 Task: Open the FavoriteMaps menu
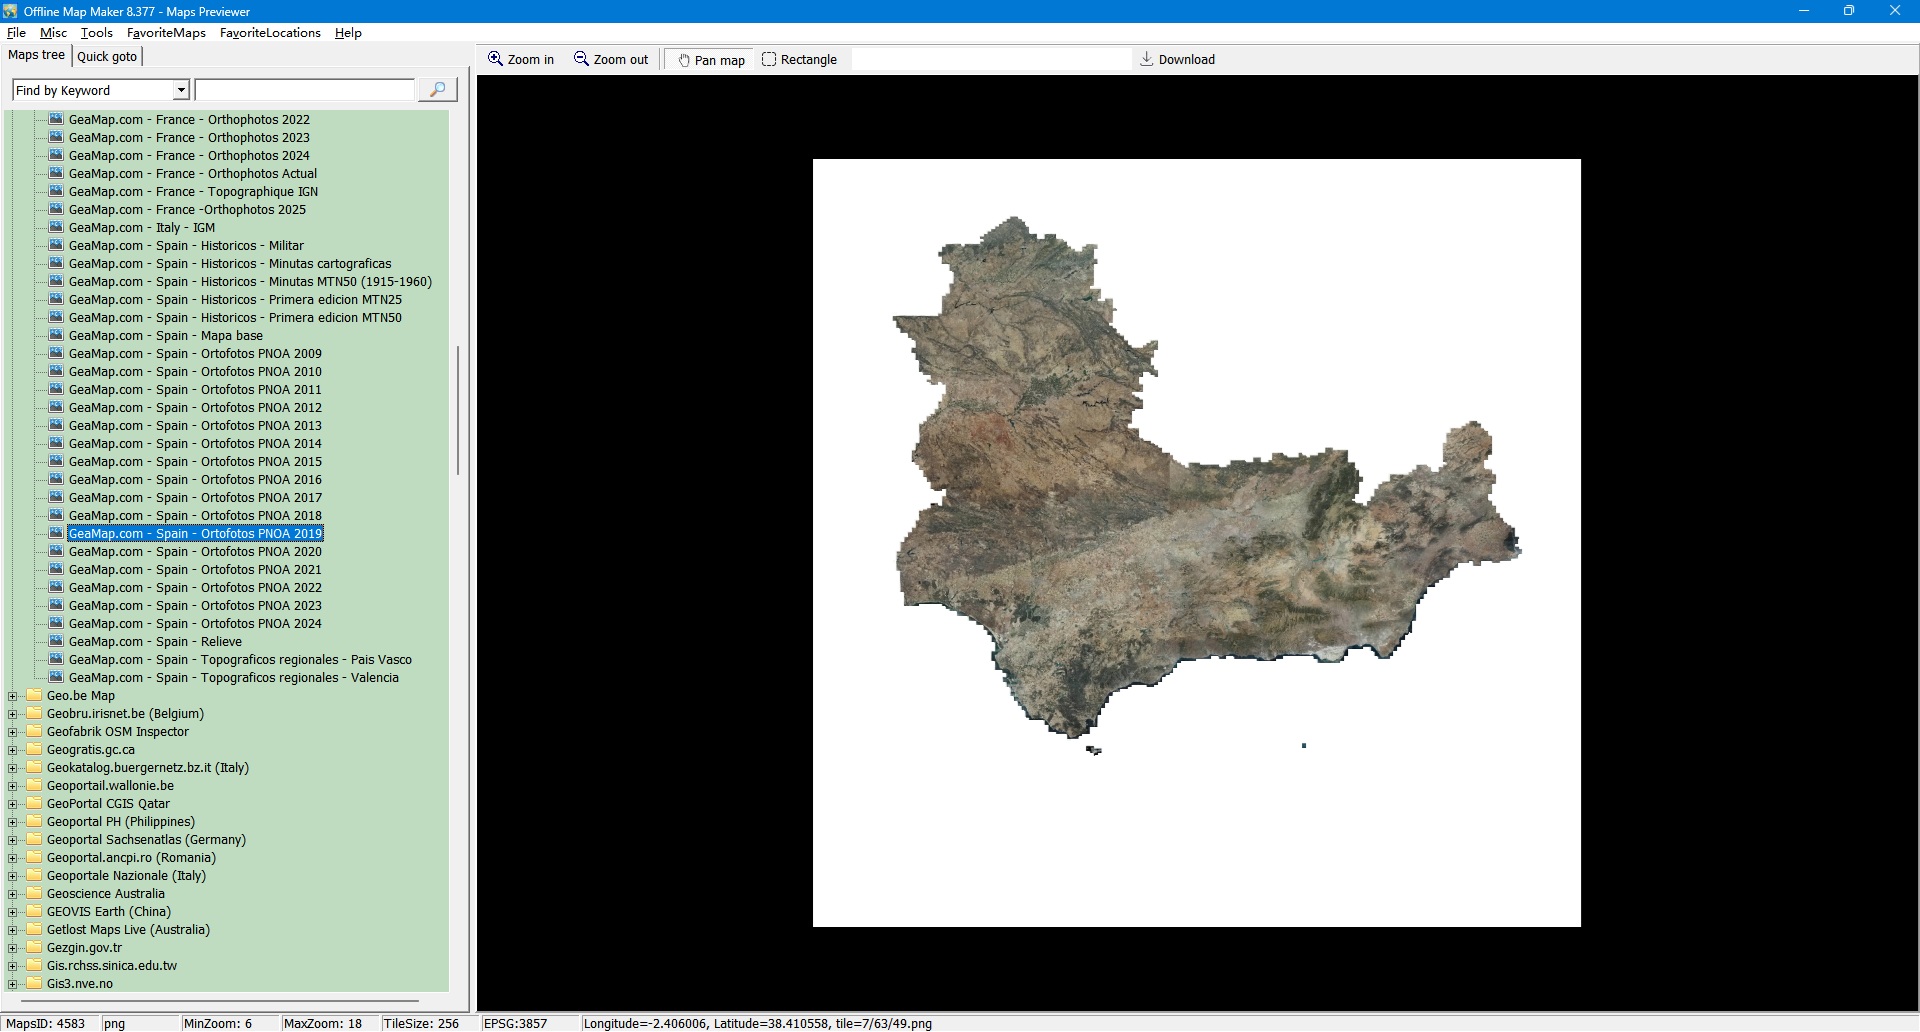pos(166,33)
